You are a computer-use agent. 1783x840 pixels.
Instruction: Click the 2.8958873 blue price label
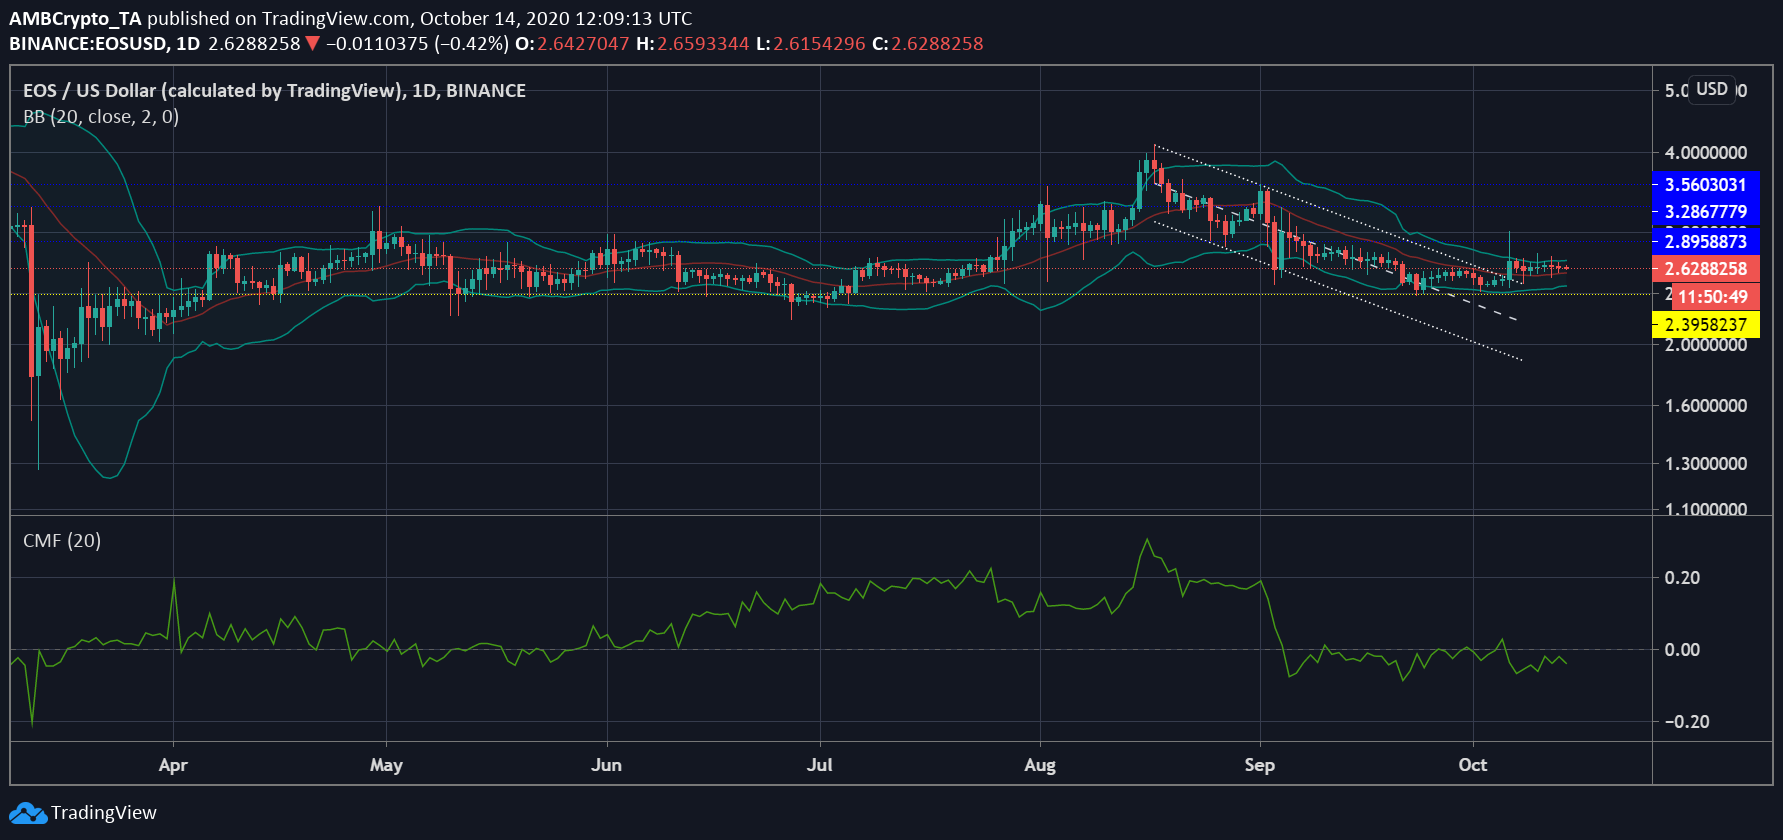(x=1706, y=242)
